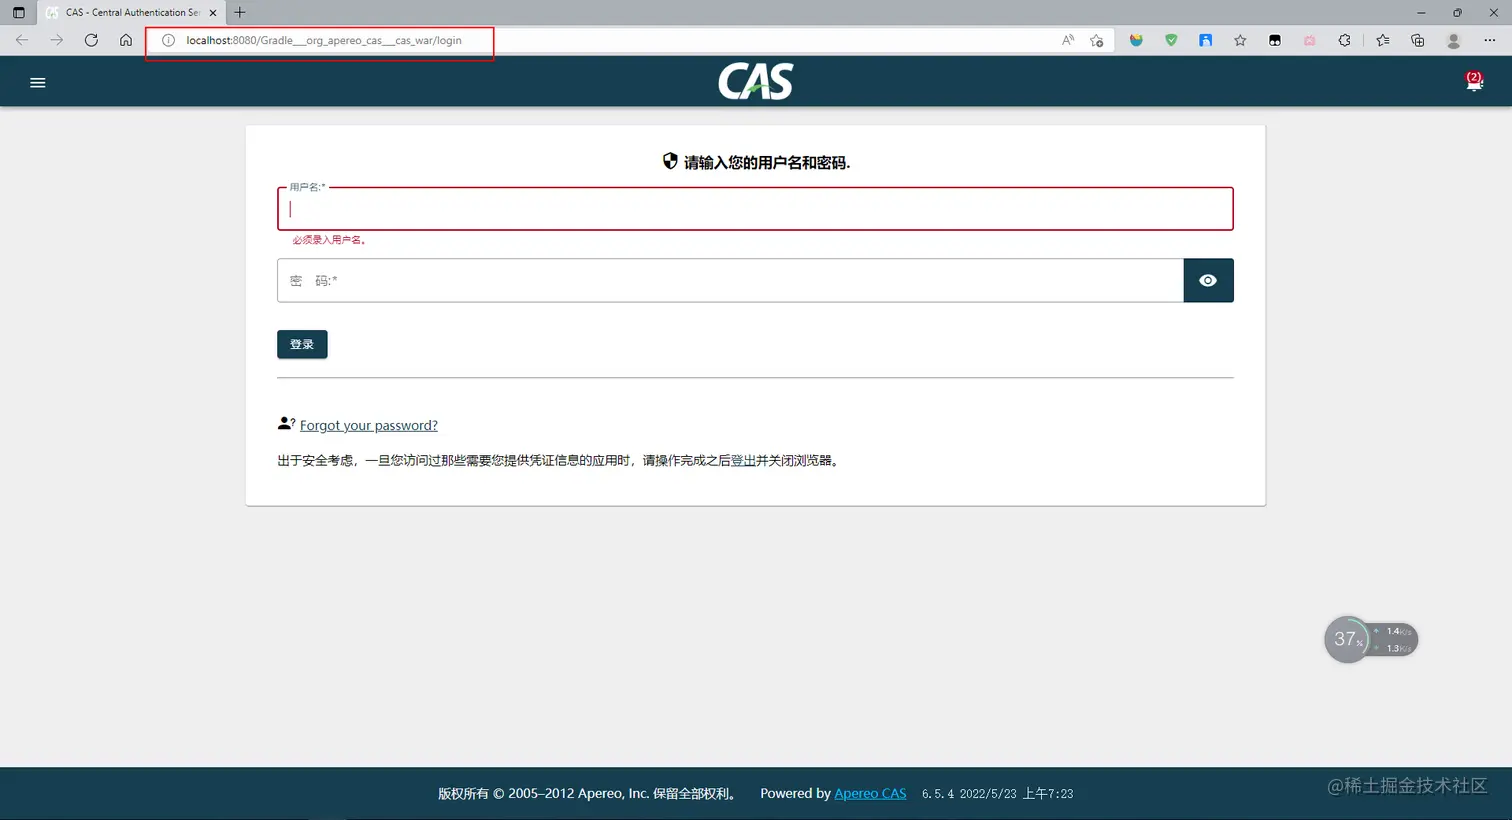Toggle password visibility eye button

1208,281
